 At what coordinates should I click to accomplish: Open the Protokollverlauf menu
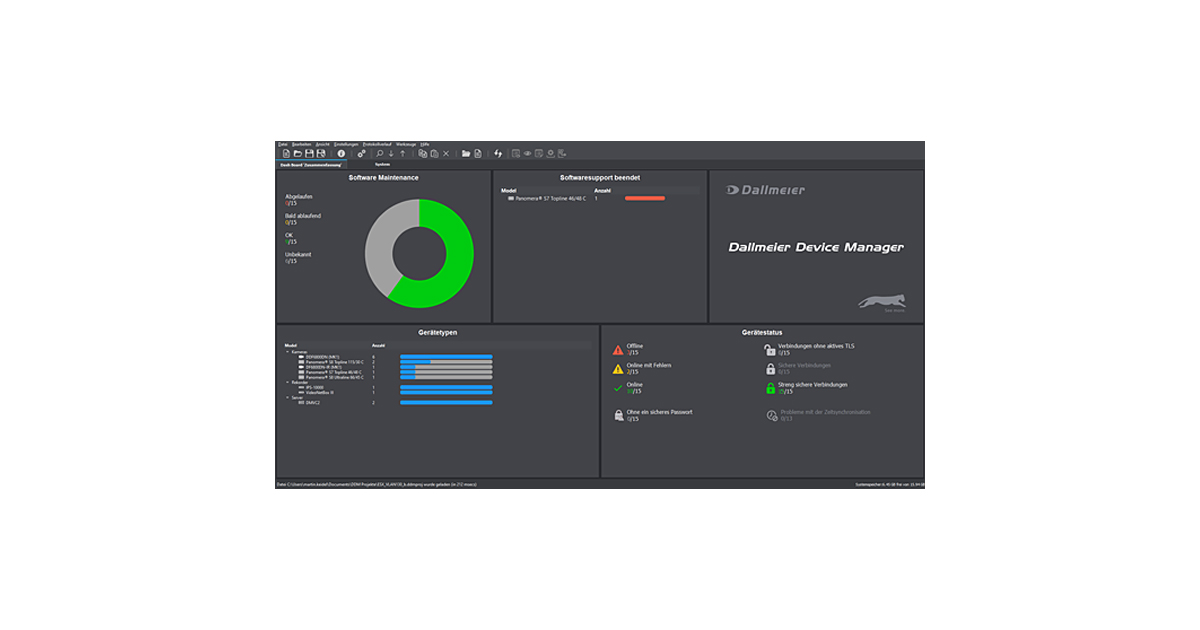[377, 144]
